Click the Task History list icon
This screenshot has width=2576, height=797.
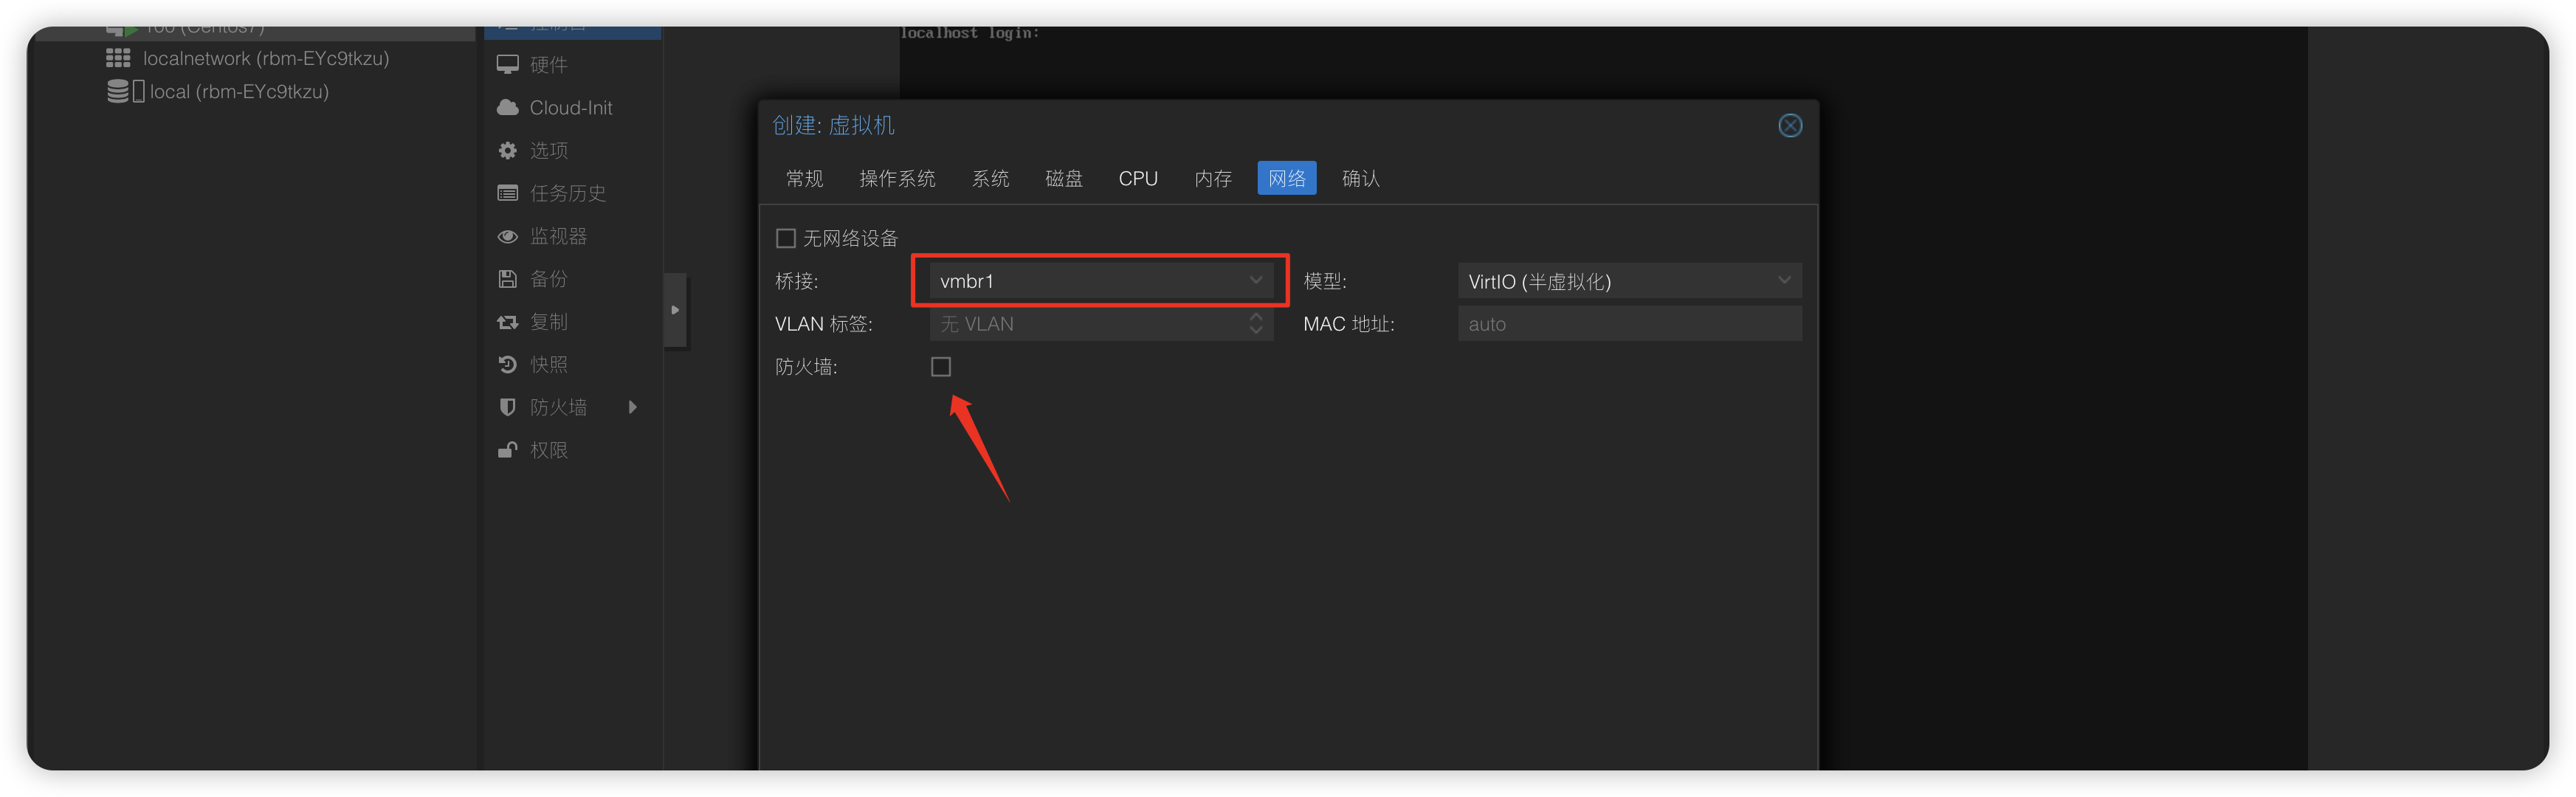pyautogui.click(x=508, y=193)
